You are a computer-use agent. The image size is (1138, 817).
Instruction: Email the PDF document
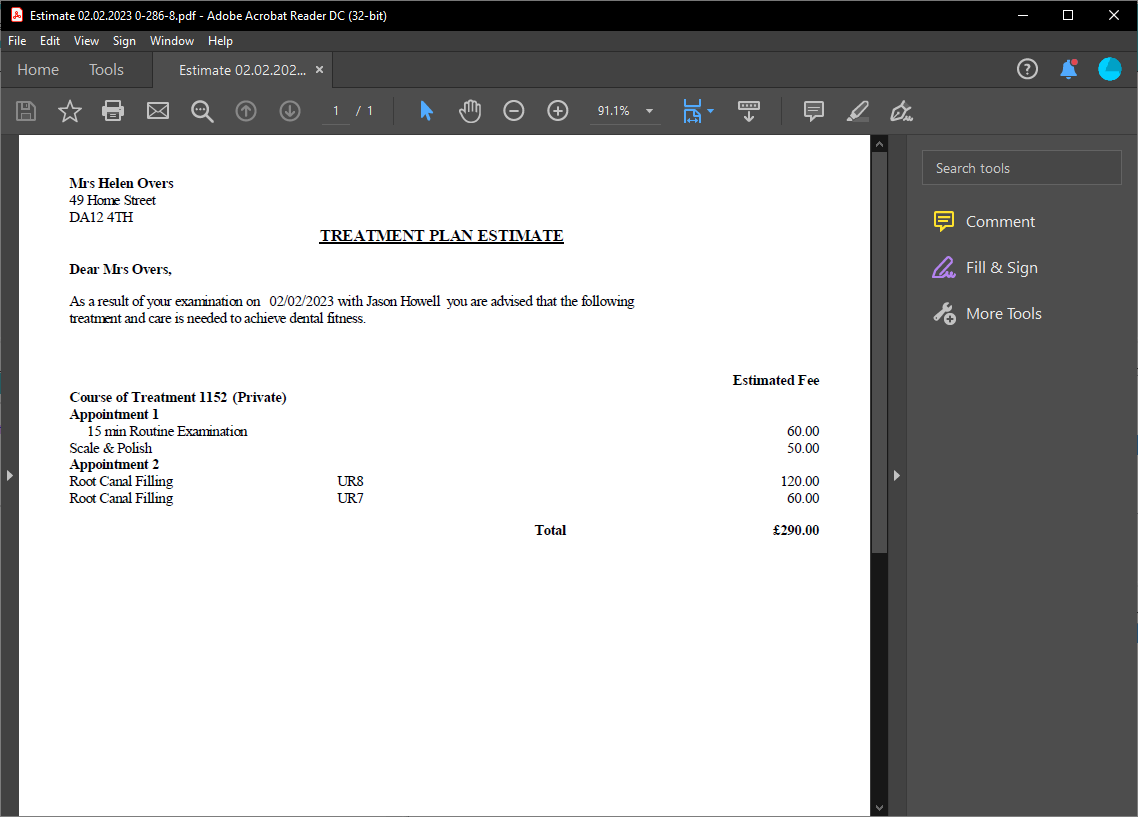click(157, 111)
